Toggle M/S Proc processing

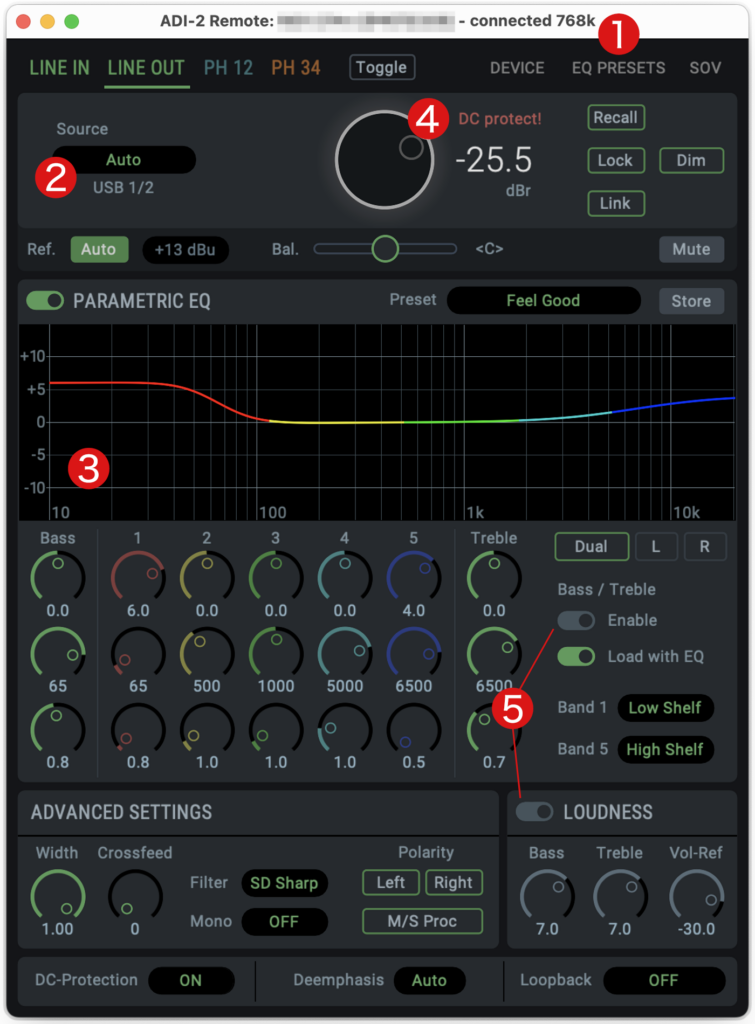point(422,921)
